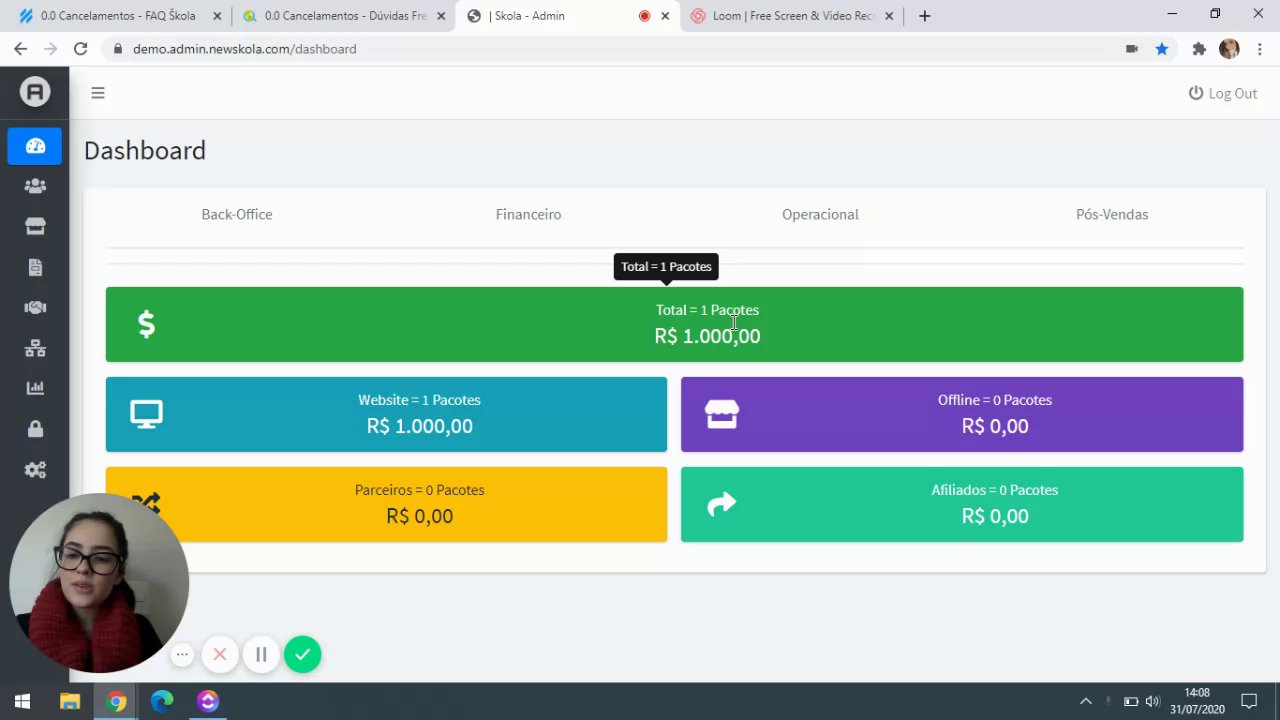Open the Loom more options dots
Viewport: 1280px width, 720px height.
click(x=182, y=655)
